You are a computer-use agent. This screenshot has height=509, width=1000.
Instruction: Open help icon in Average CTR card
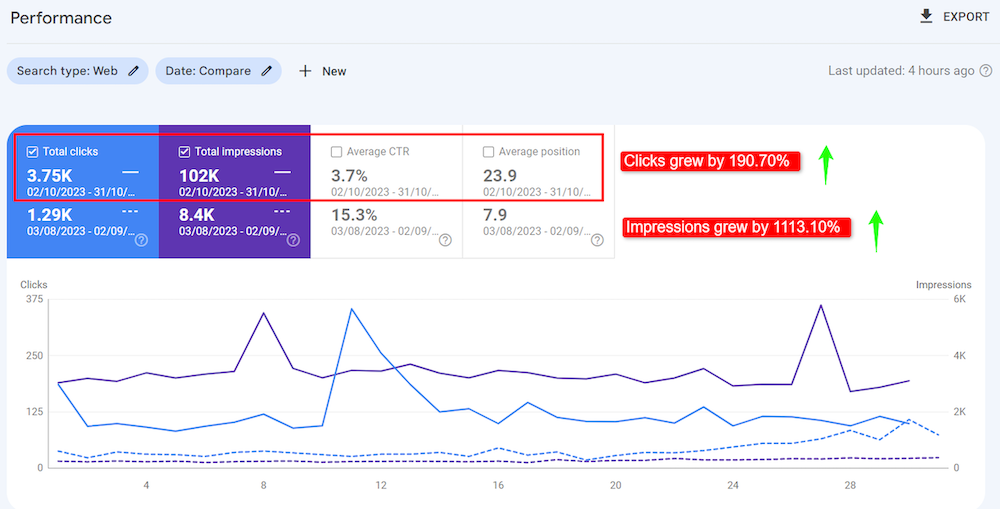tap(445, 240)
